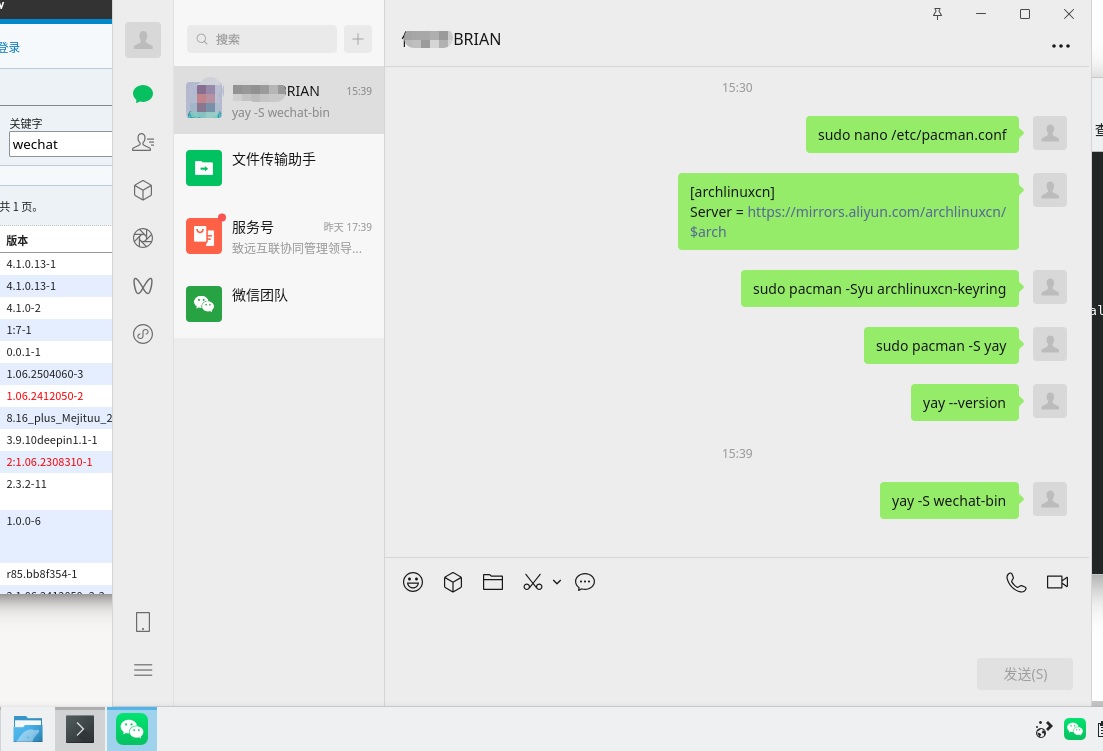Open the Contacts icon in the sidebar
The width and height of the screenshot is (1103, 751).
[x=143, y=142]
